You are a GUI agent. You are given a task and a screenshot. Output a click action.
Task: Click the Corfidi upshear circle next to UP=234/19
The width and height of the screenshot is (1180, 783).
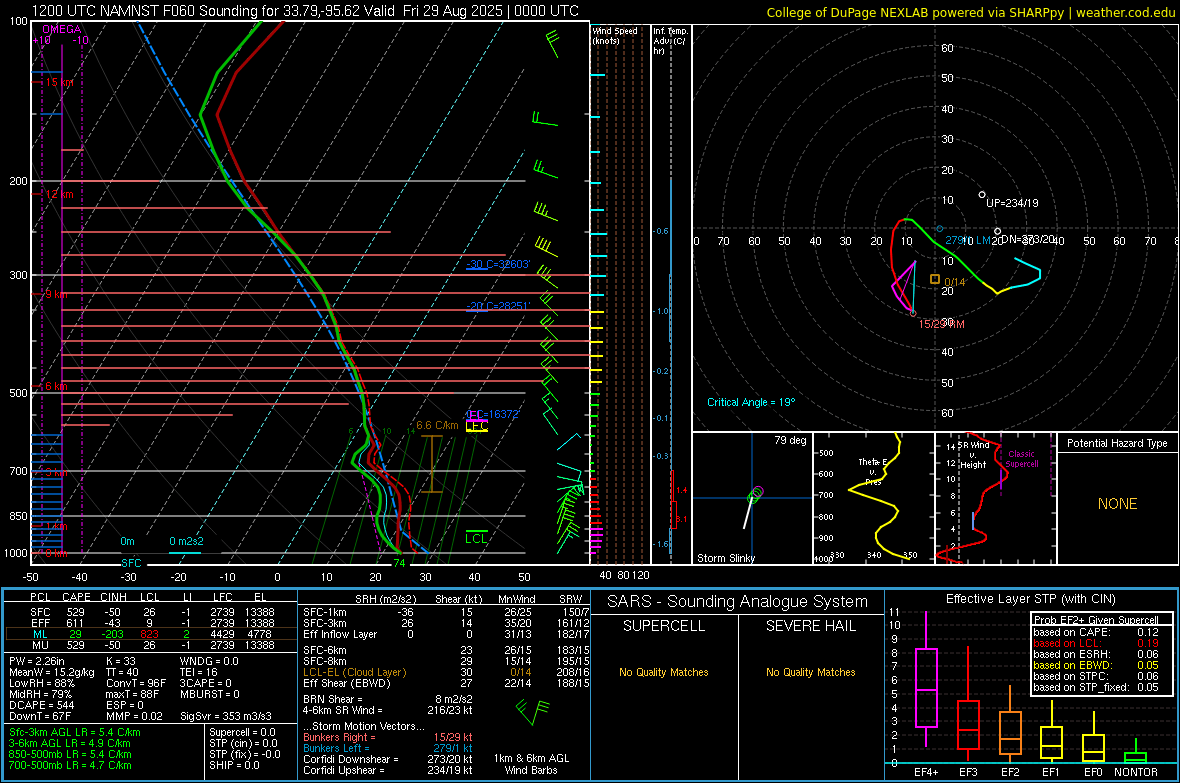point(982,195)
